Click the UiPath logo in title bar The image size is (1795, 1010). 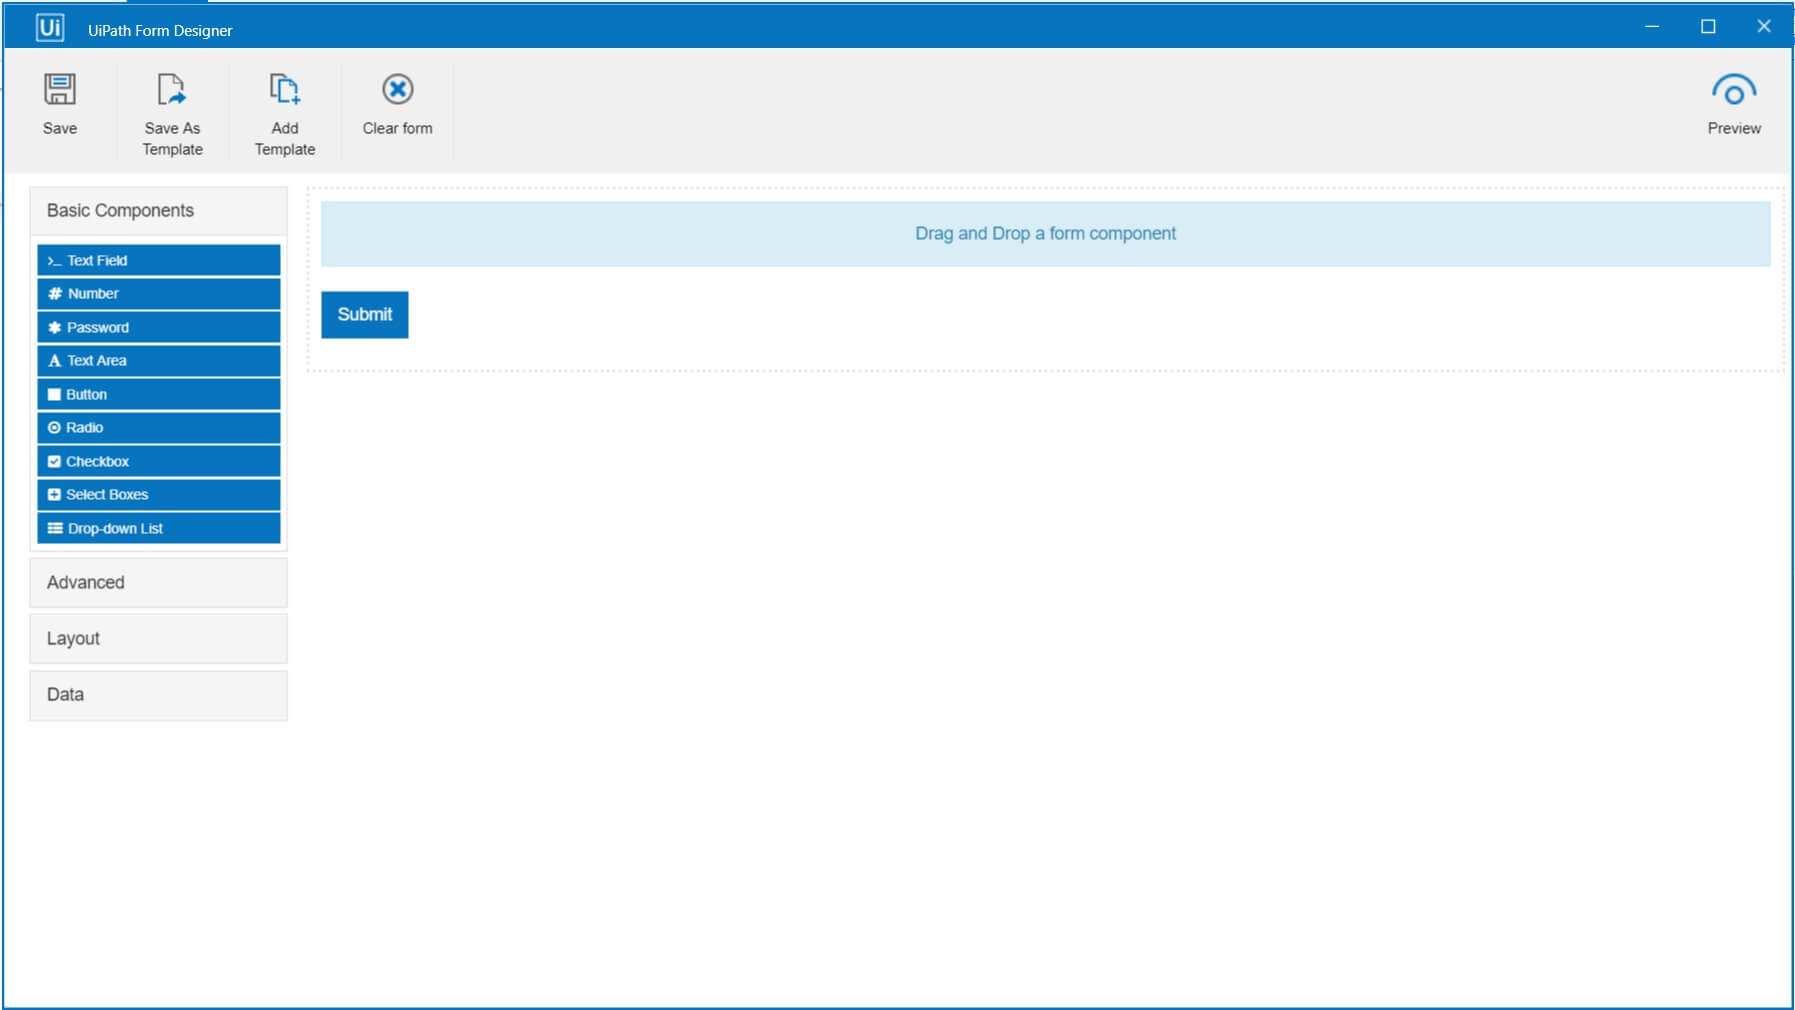click(x=50, y=27)
